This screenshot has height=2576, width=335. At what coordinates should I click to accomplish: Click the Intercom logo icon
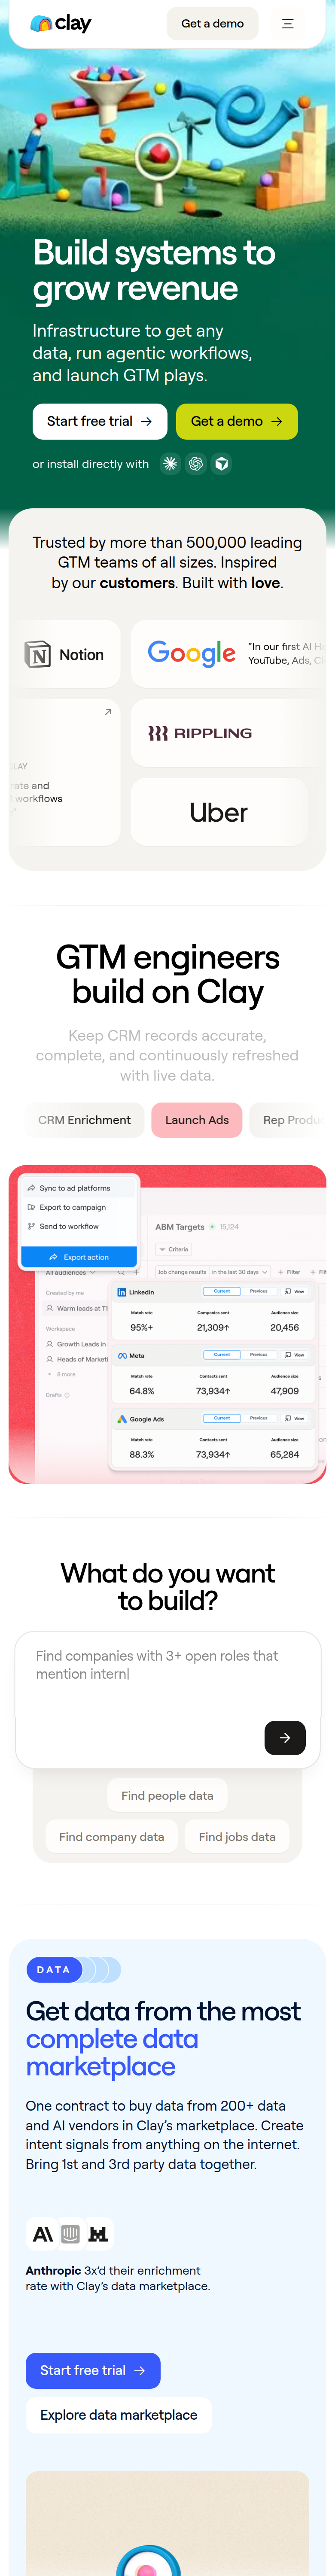click(x=70, y=2234)
